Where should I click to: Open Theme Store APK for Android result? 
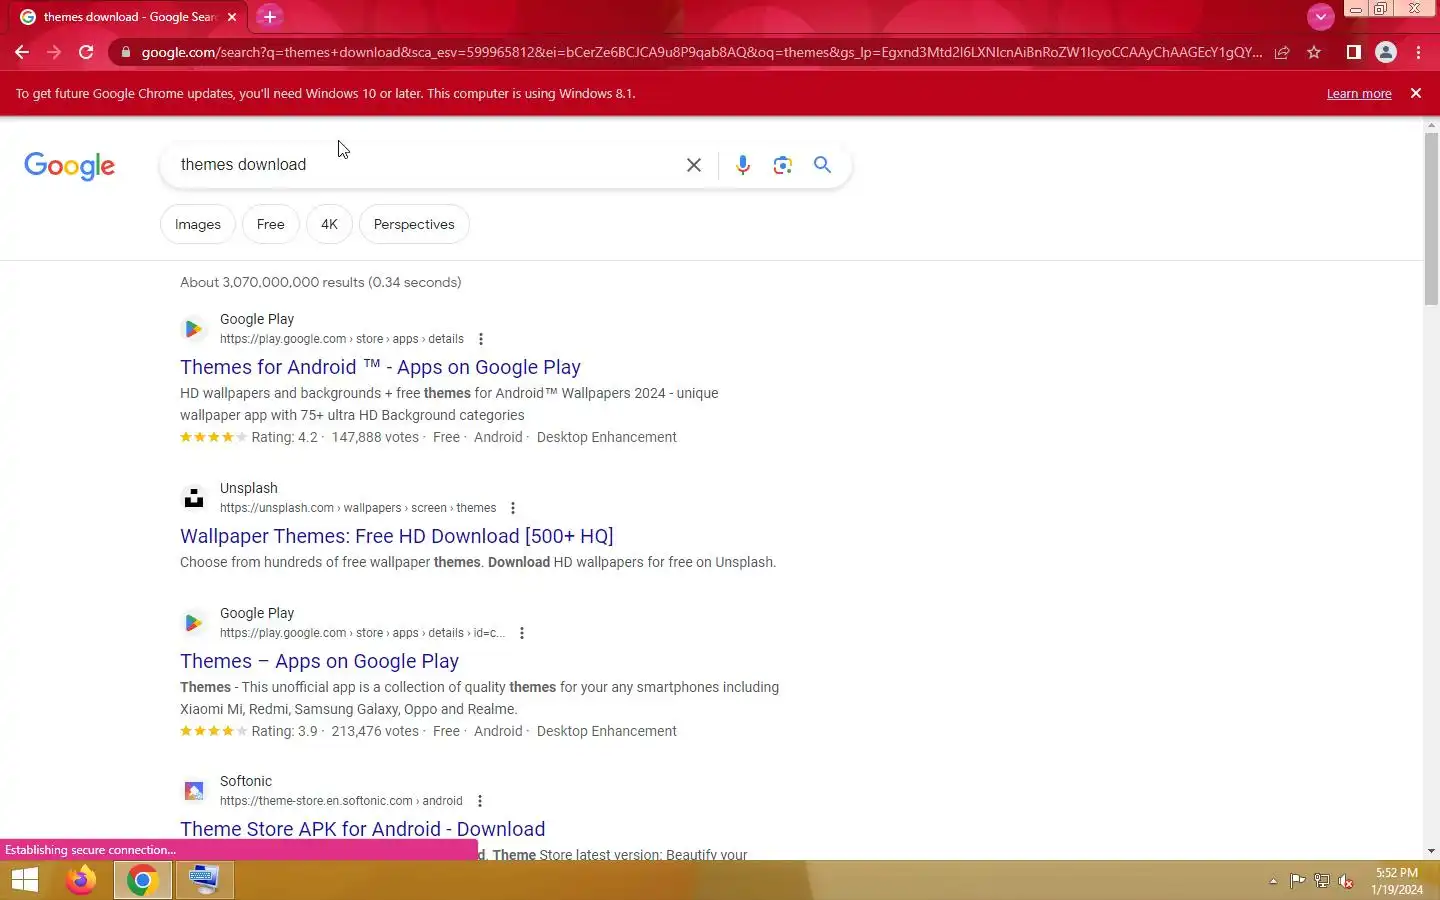tap(362, 829)
